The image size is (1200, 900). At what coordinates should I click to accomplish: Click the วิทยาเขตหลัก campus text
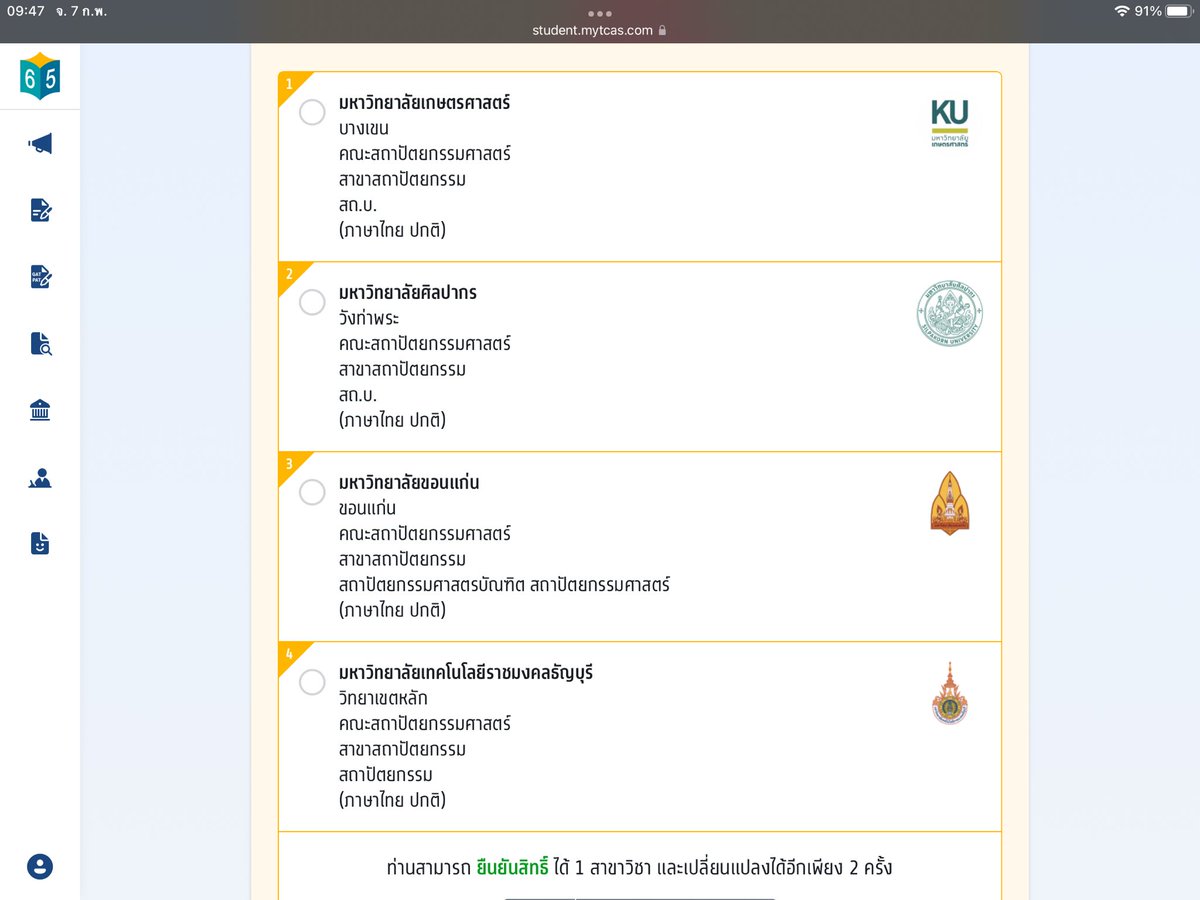point(383,699)
